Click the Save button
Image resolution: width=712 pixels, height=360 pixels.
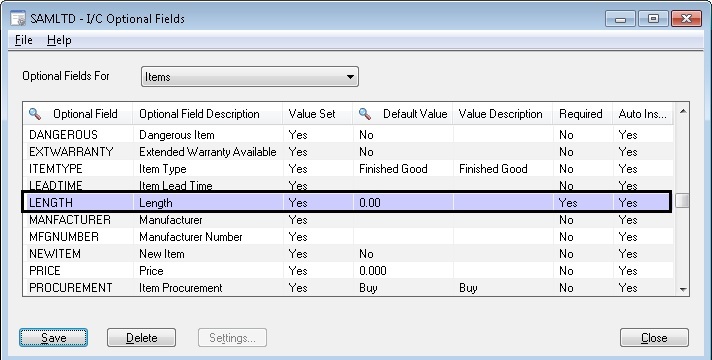(54, 338)
